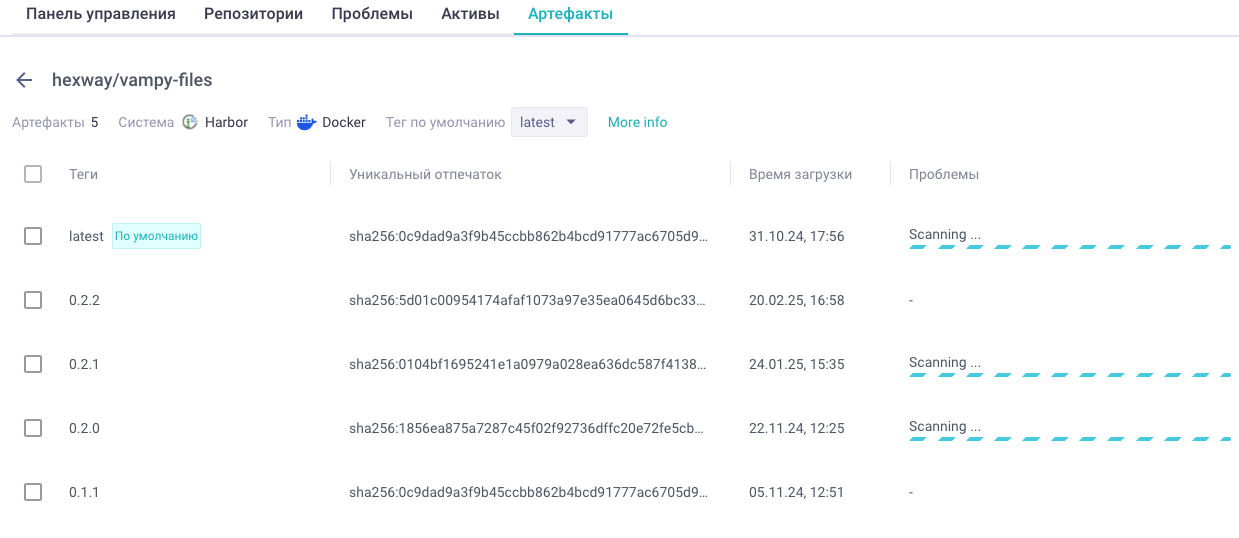Open the Активы tab

[x=470, y=14]
